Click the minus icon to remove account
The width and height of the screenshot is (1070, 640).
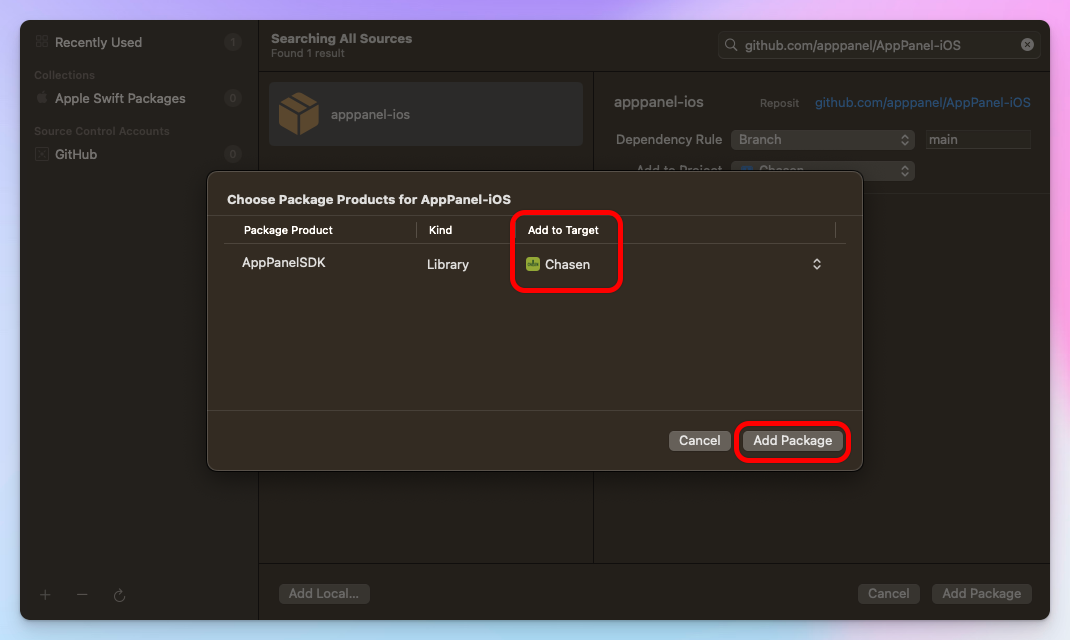81,594
